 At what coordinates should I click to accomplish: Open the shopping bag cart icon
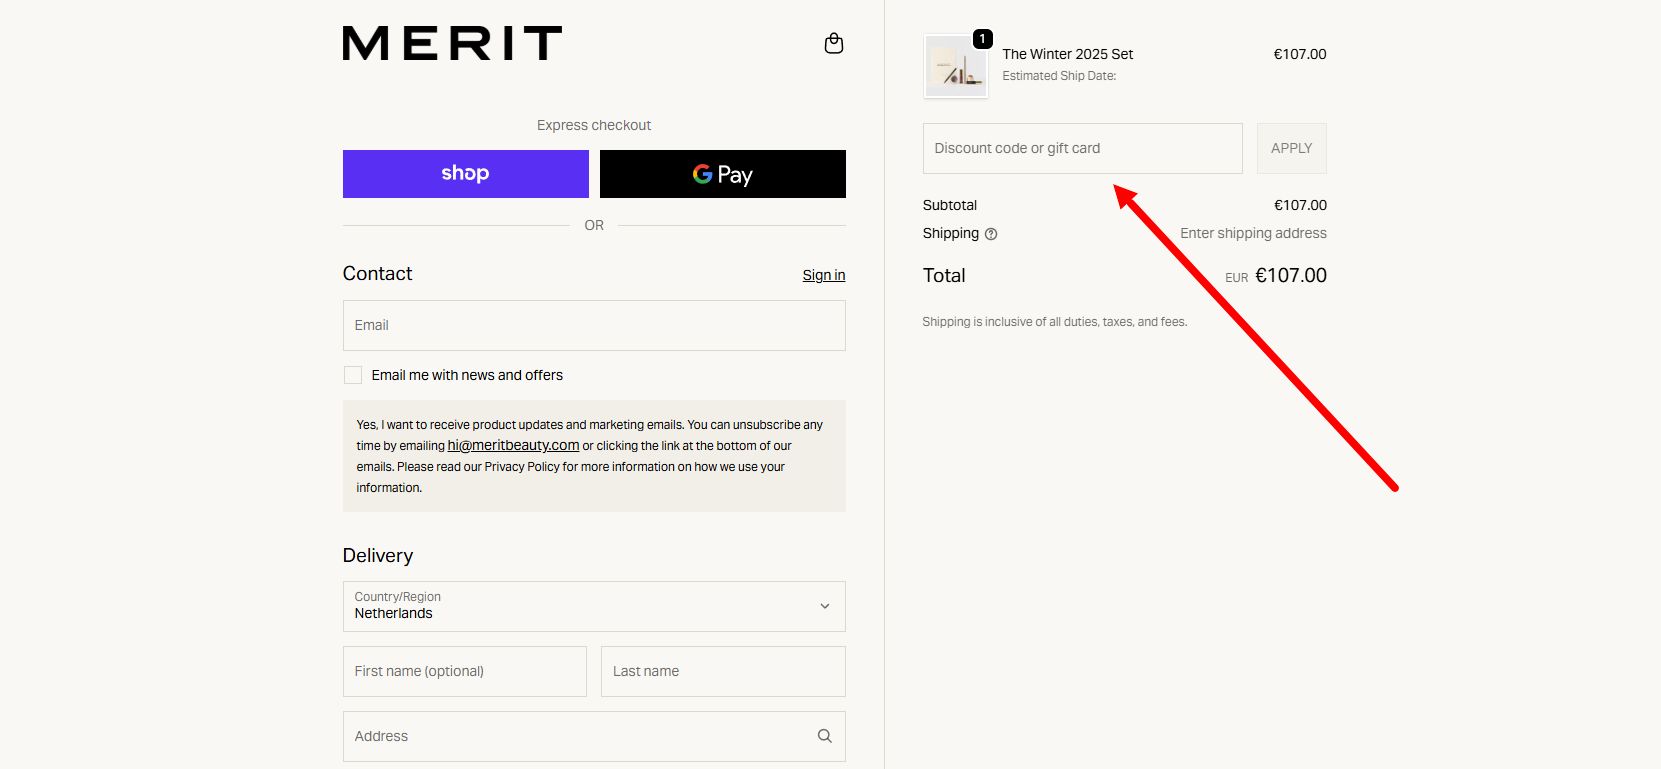click(834, 44)
